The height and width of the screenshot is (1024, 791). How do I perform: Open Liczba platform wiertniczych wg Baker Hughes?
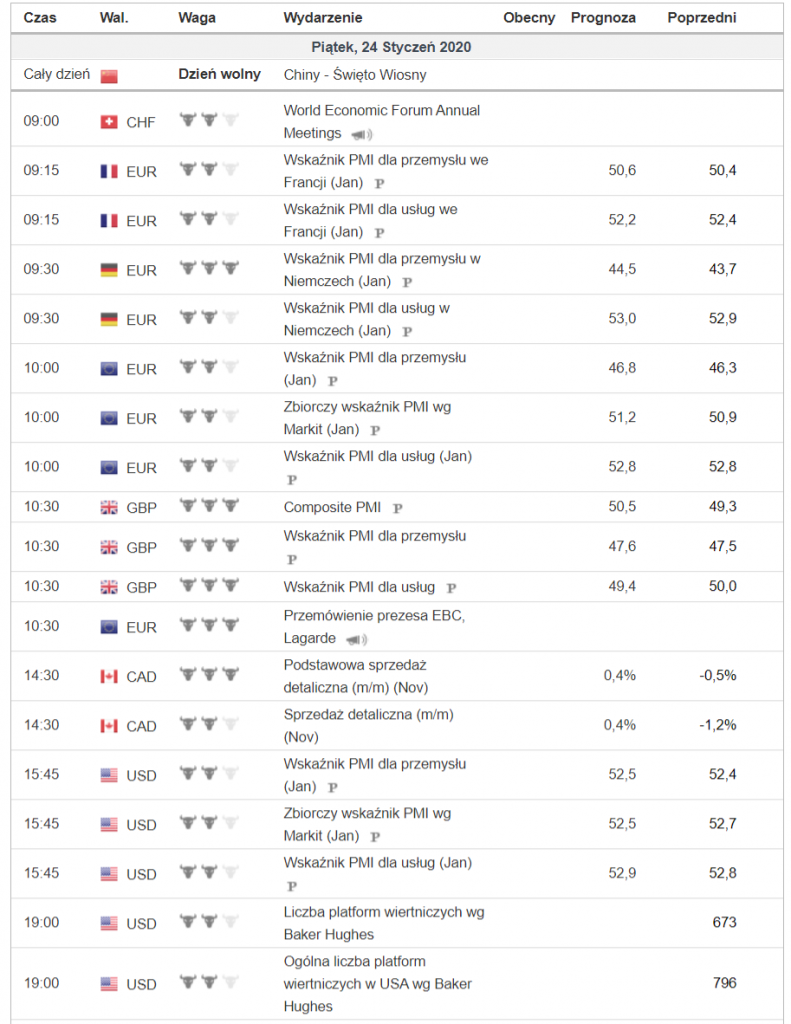coord(384,912)
